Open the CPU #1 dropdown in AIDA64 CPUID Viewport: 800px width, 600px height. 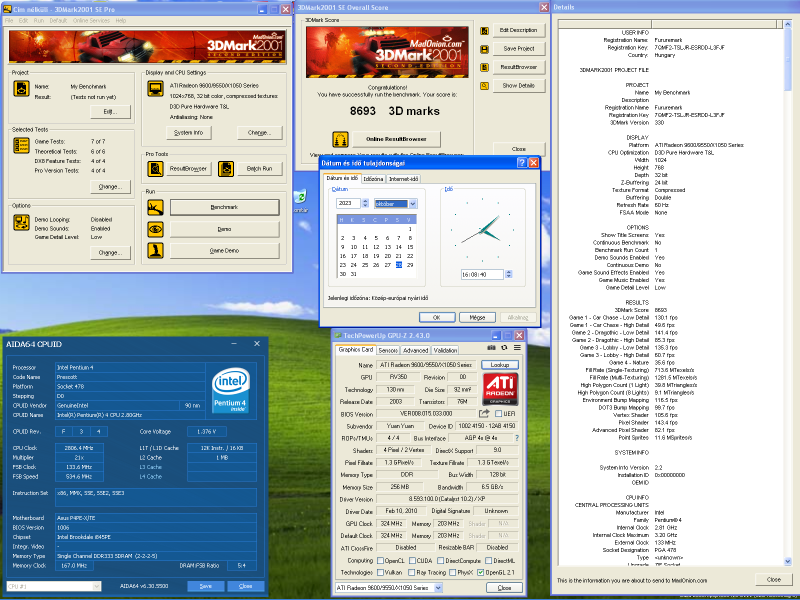pyautogui.click(x=96, y=586)
